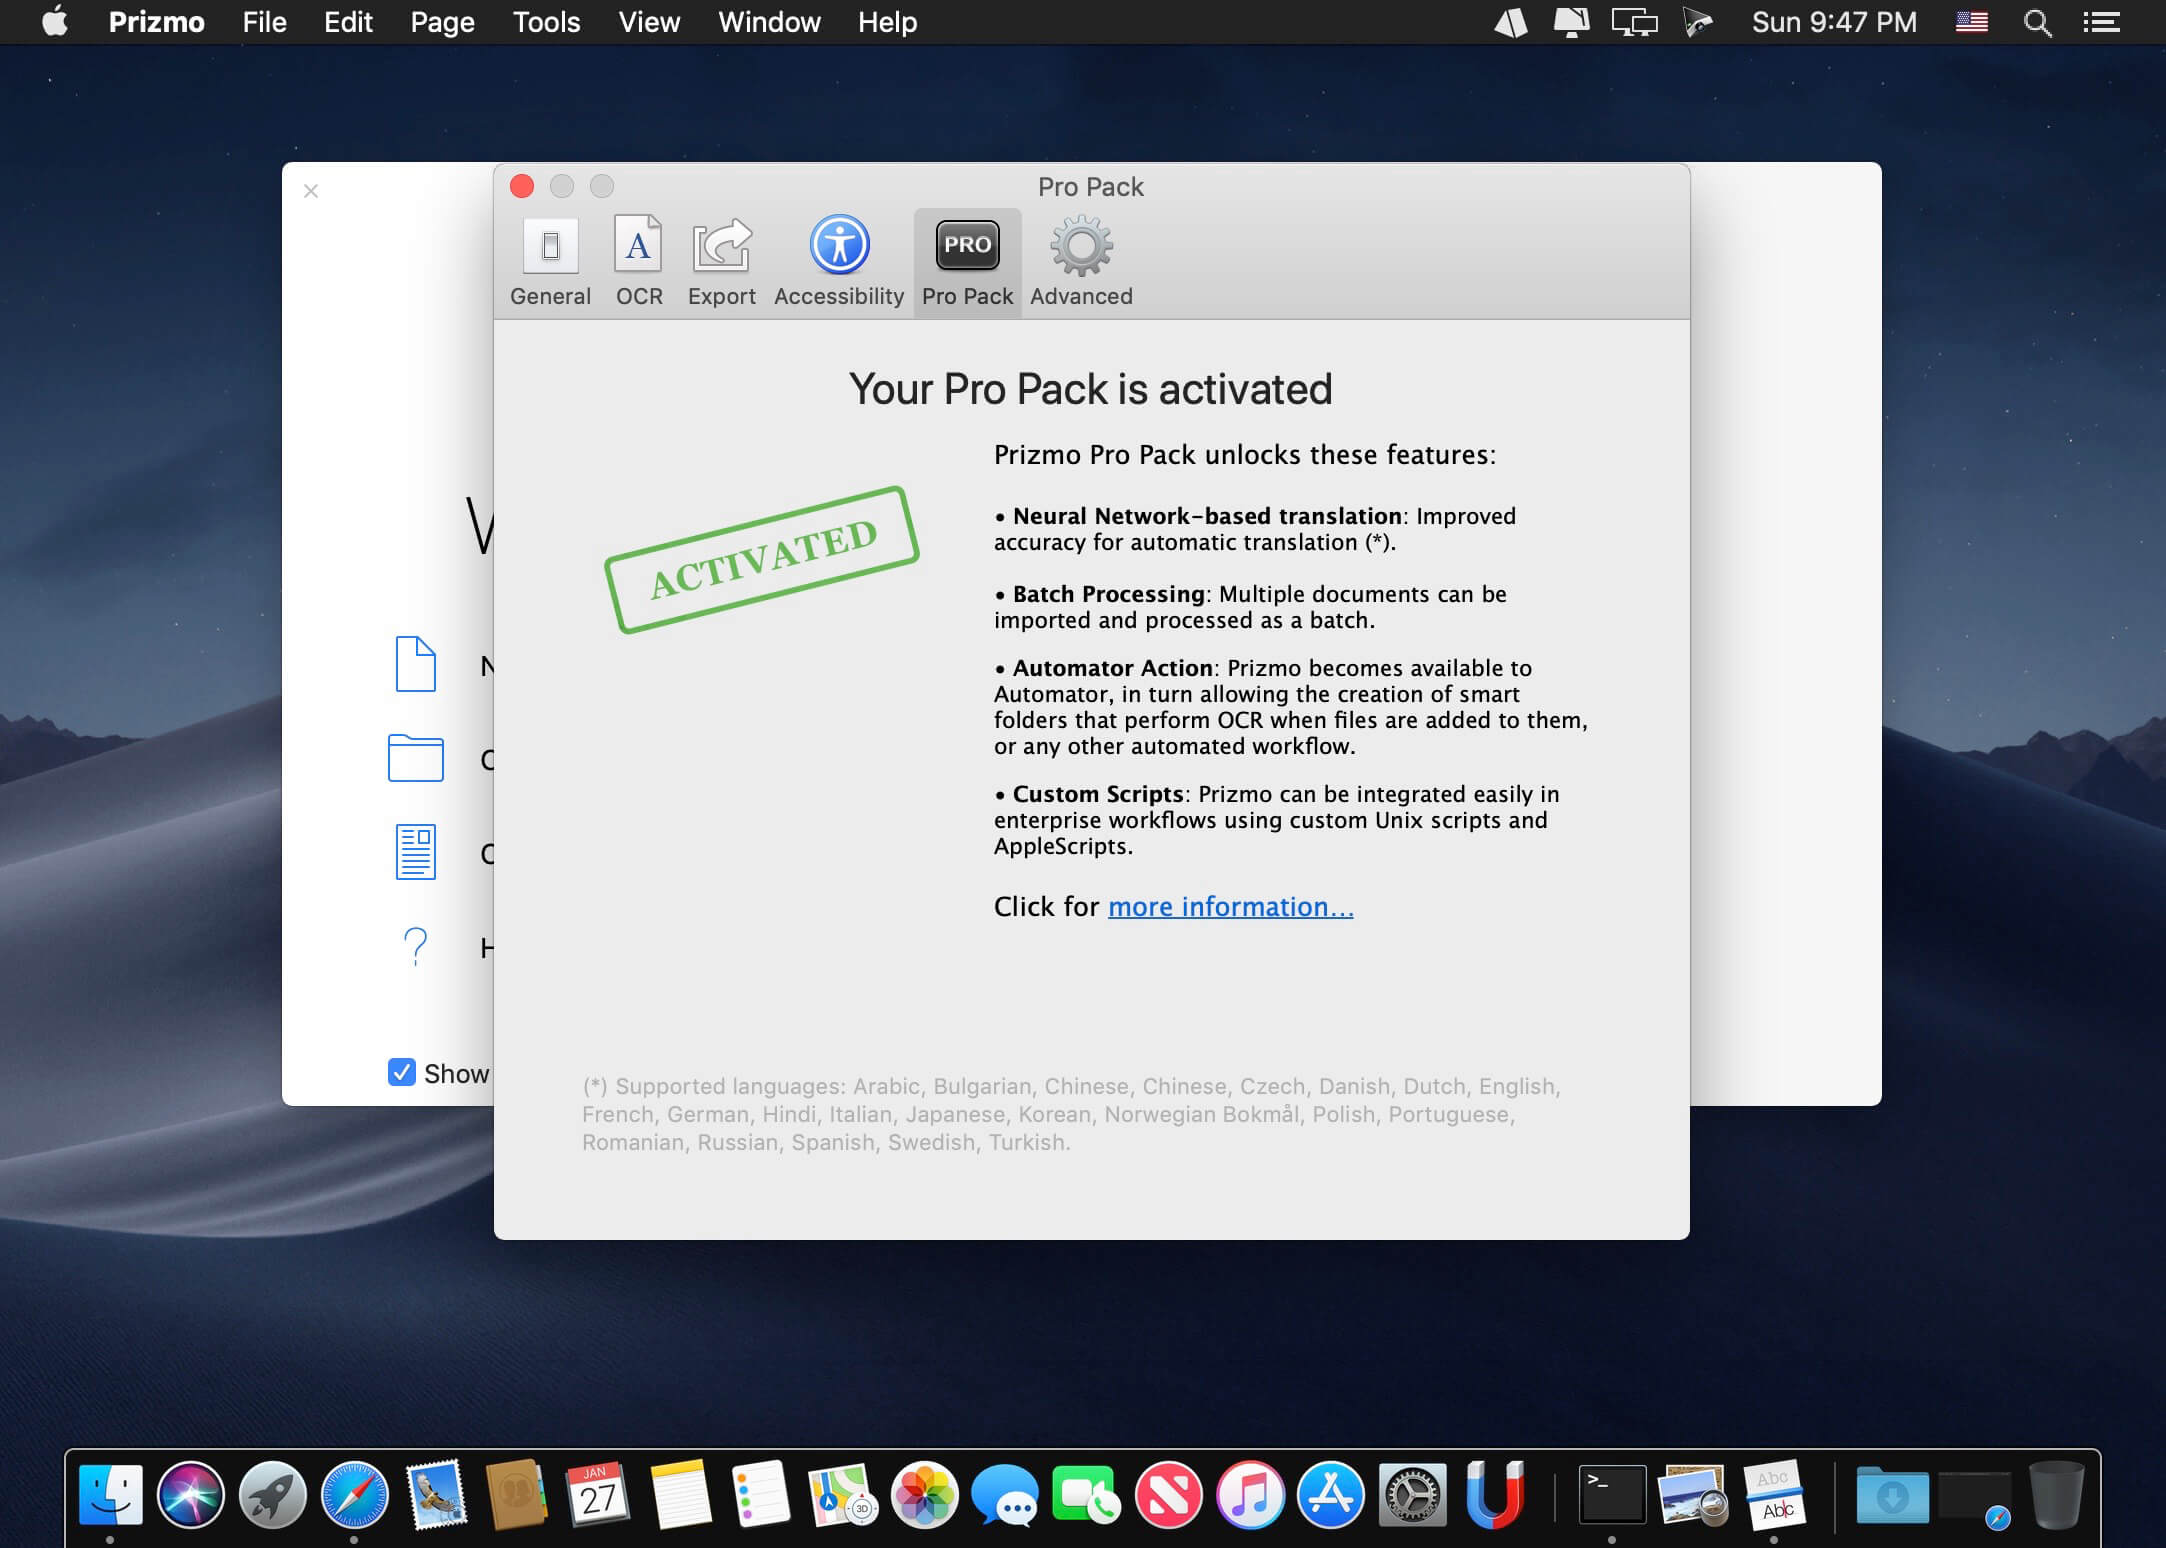Viewport: 2166px width, 1548px height.
Task: Click the more information link
Action: click(x=1230, y=906)
